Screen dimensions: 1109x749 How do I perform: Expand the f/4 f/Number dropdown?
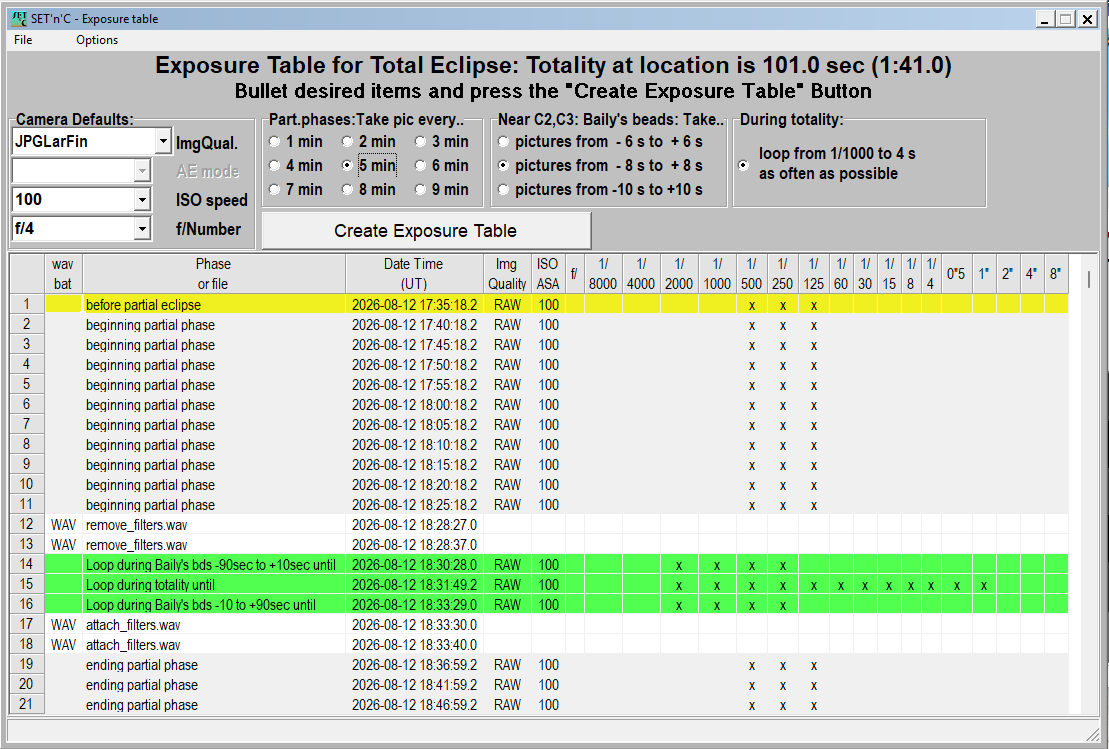point(142,228)
